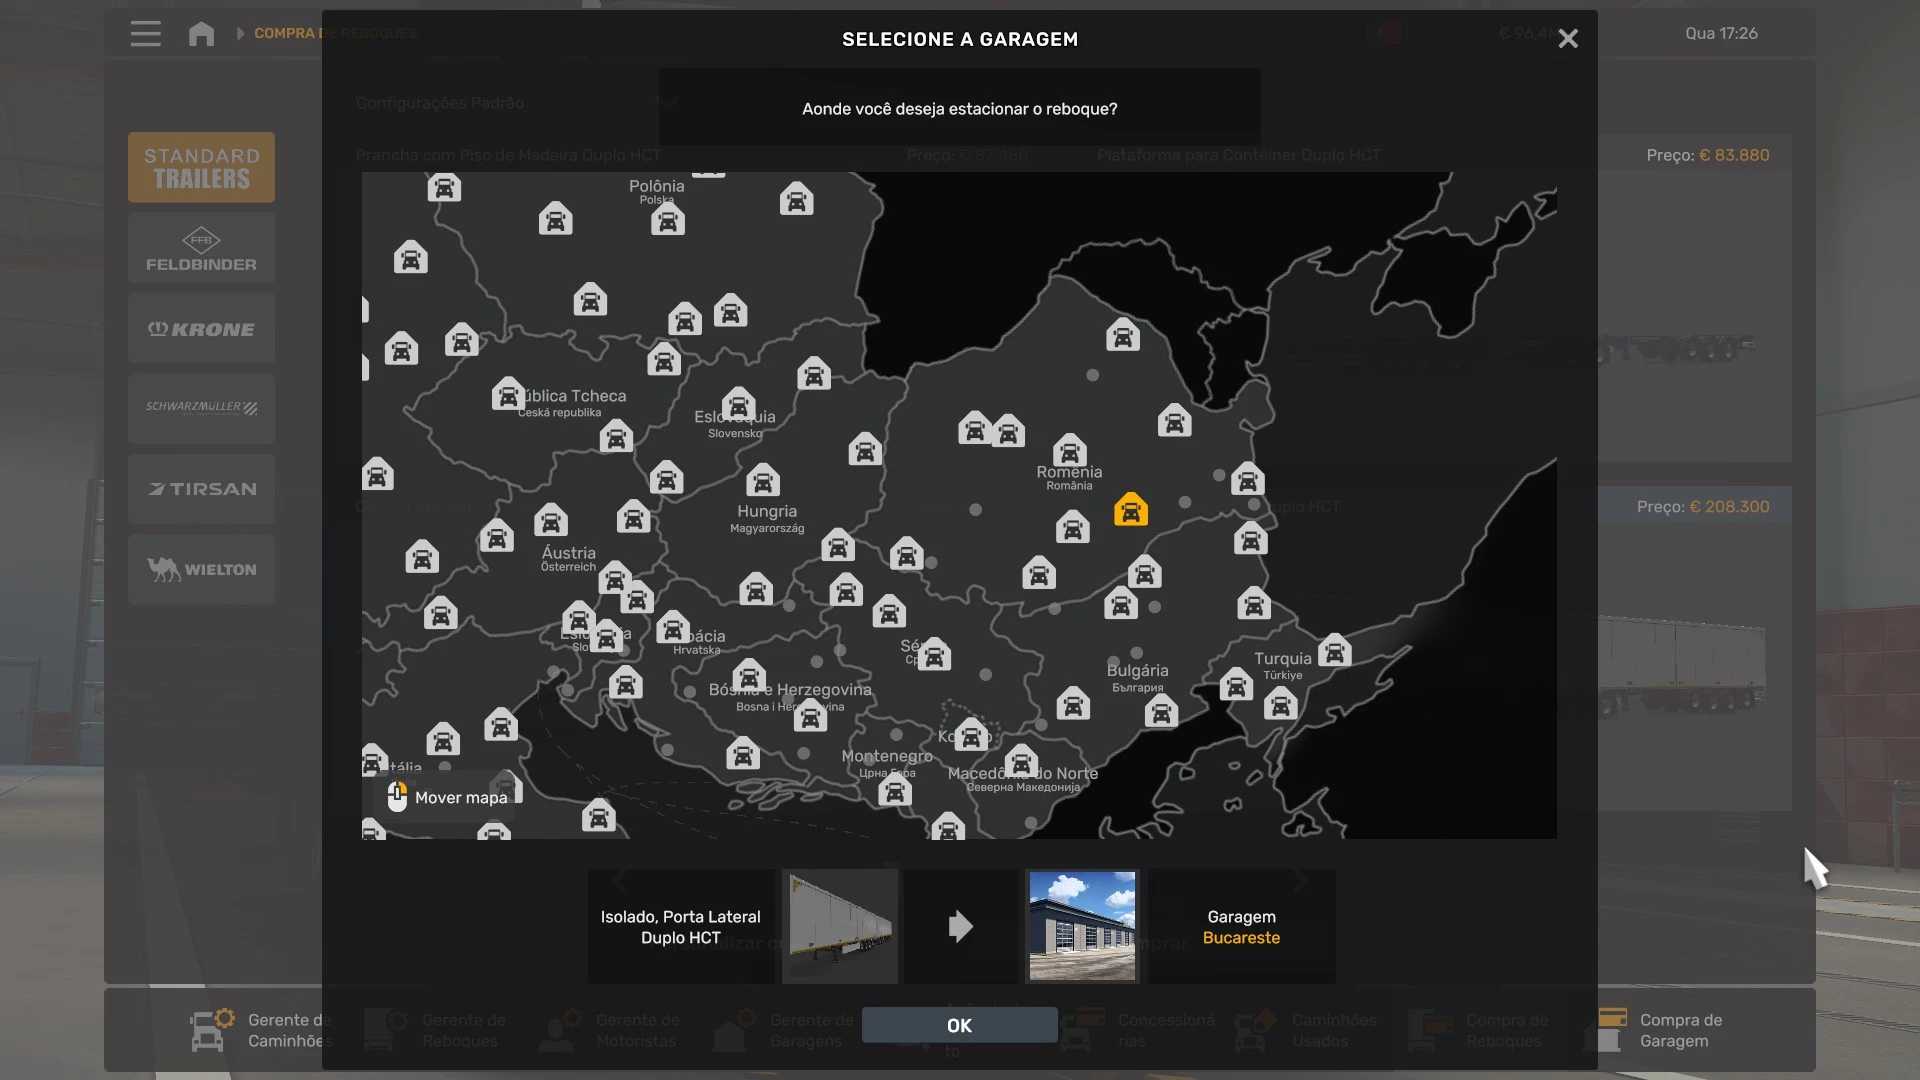The image size is (1920, 1080).
Task: Select the Krone brand tab
Action: click(201, 329)
